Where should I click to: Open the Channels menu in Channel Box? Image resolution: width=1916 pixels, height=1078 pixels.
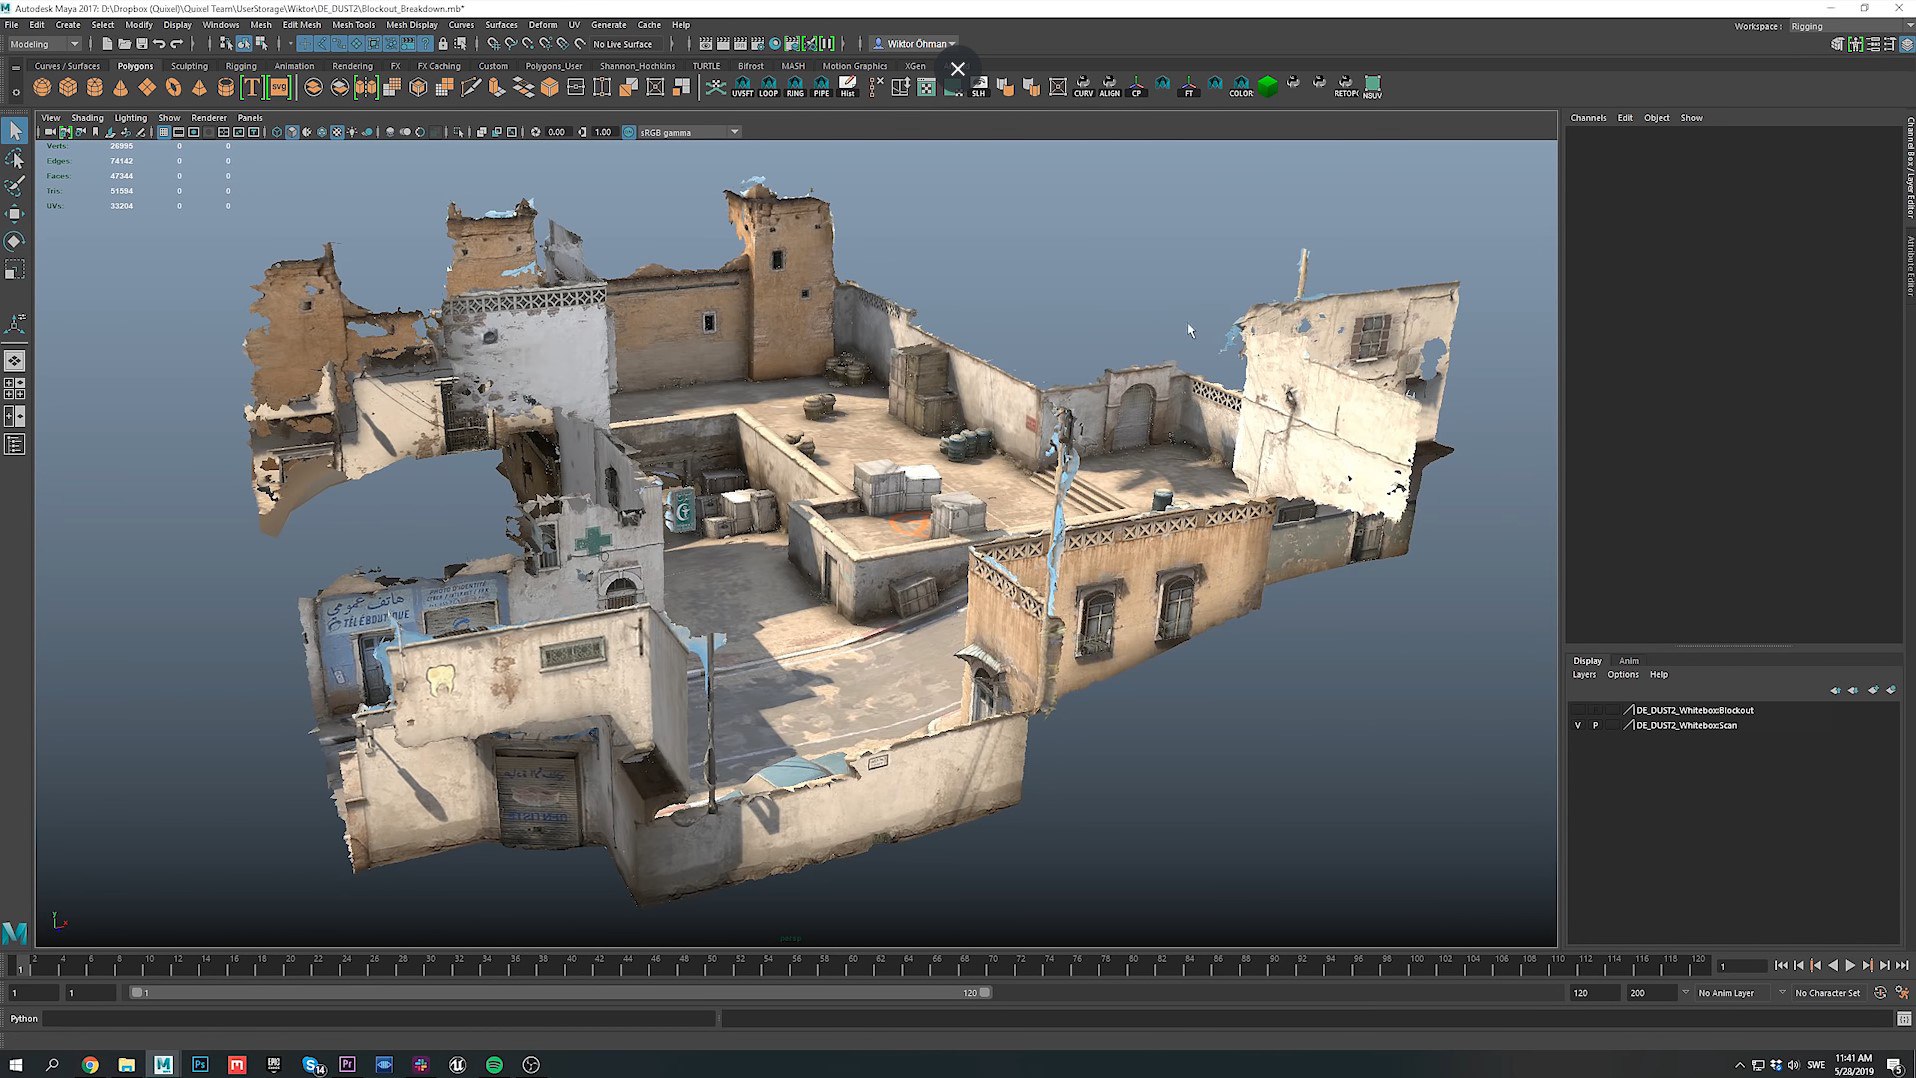(1588, 118)
